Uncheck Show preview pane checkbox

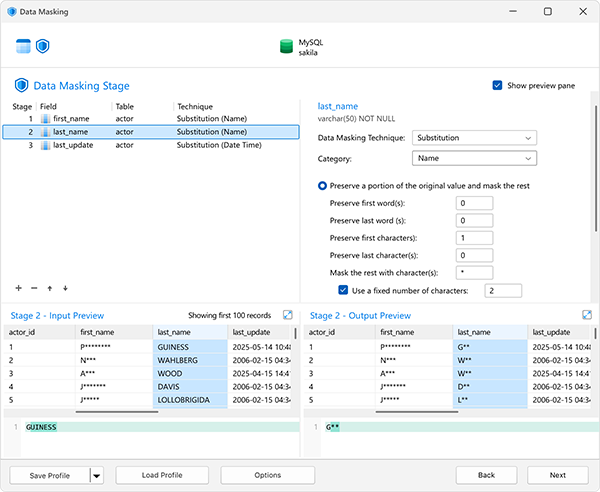click(x=497, y=85)
